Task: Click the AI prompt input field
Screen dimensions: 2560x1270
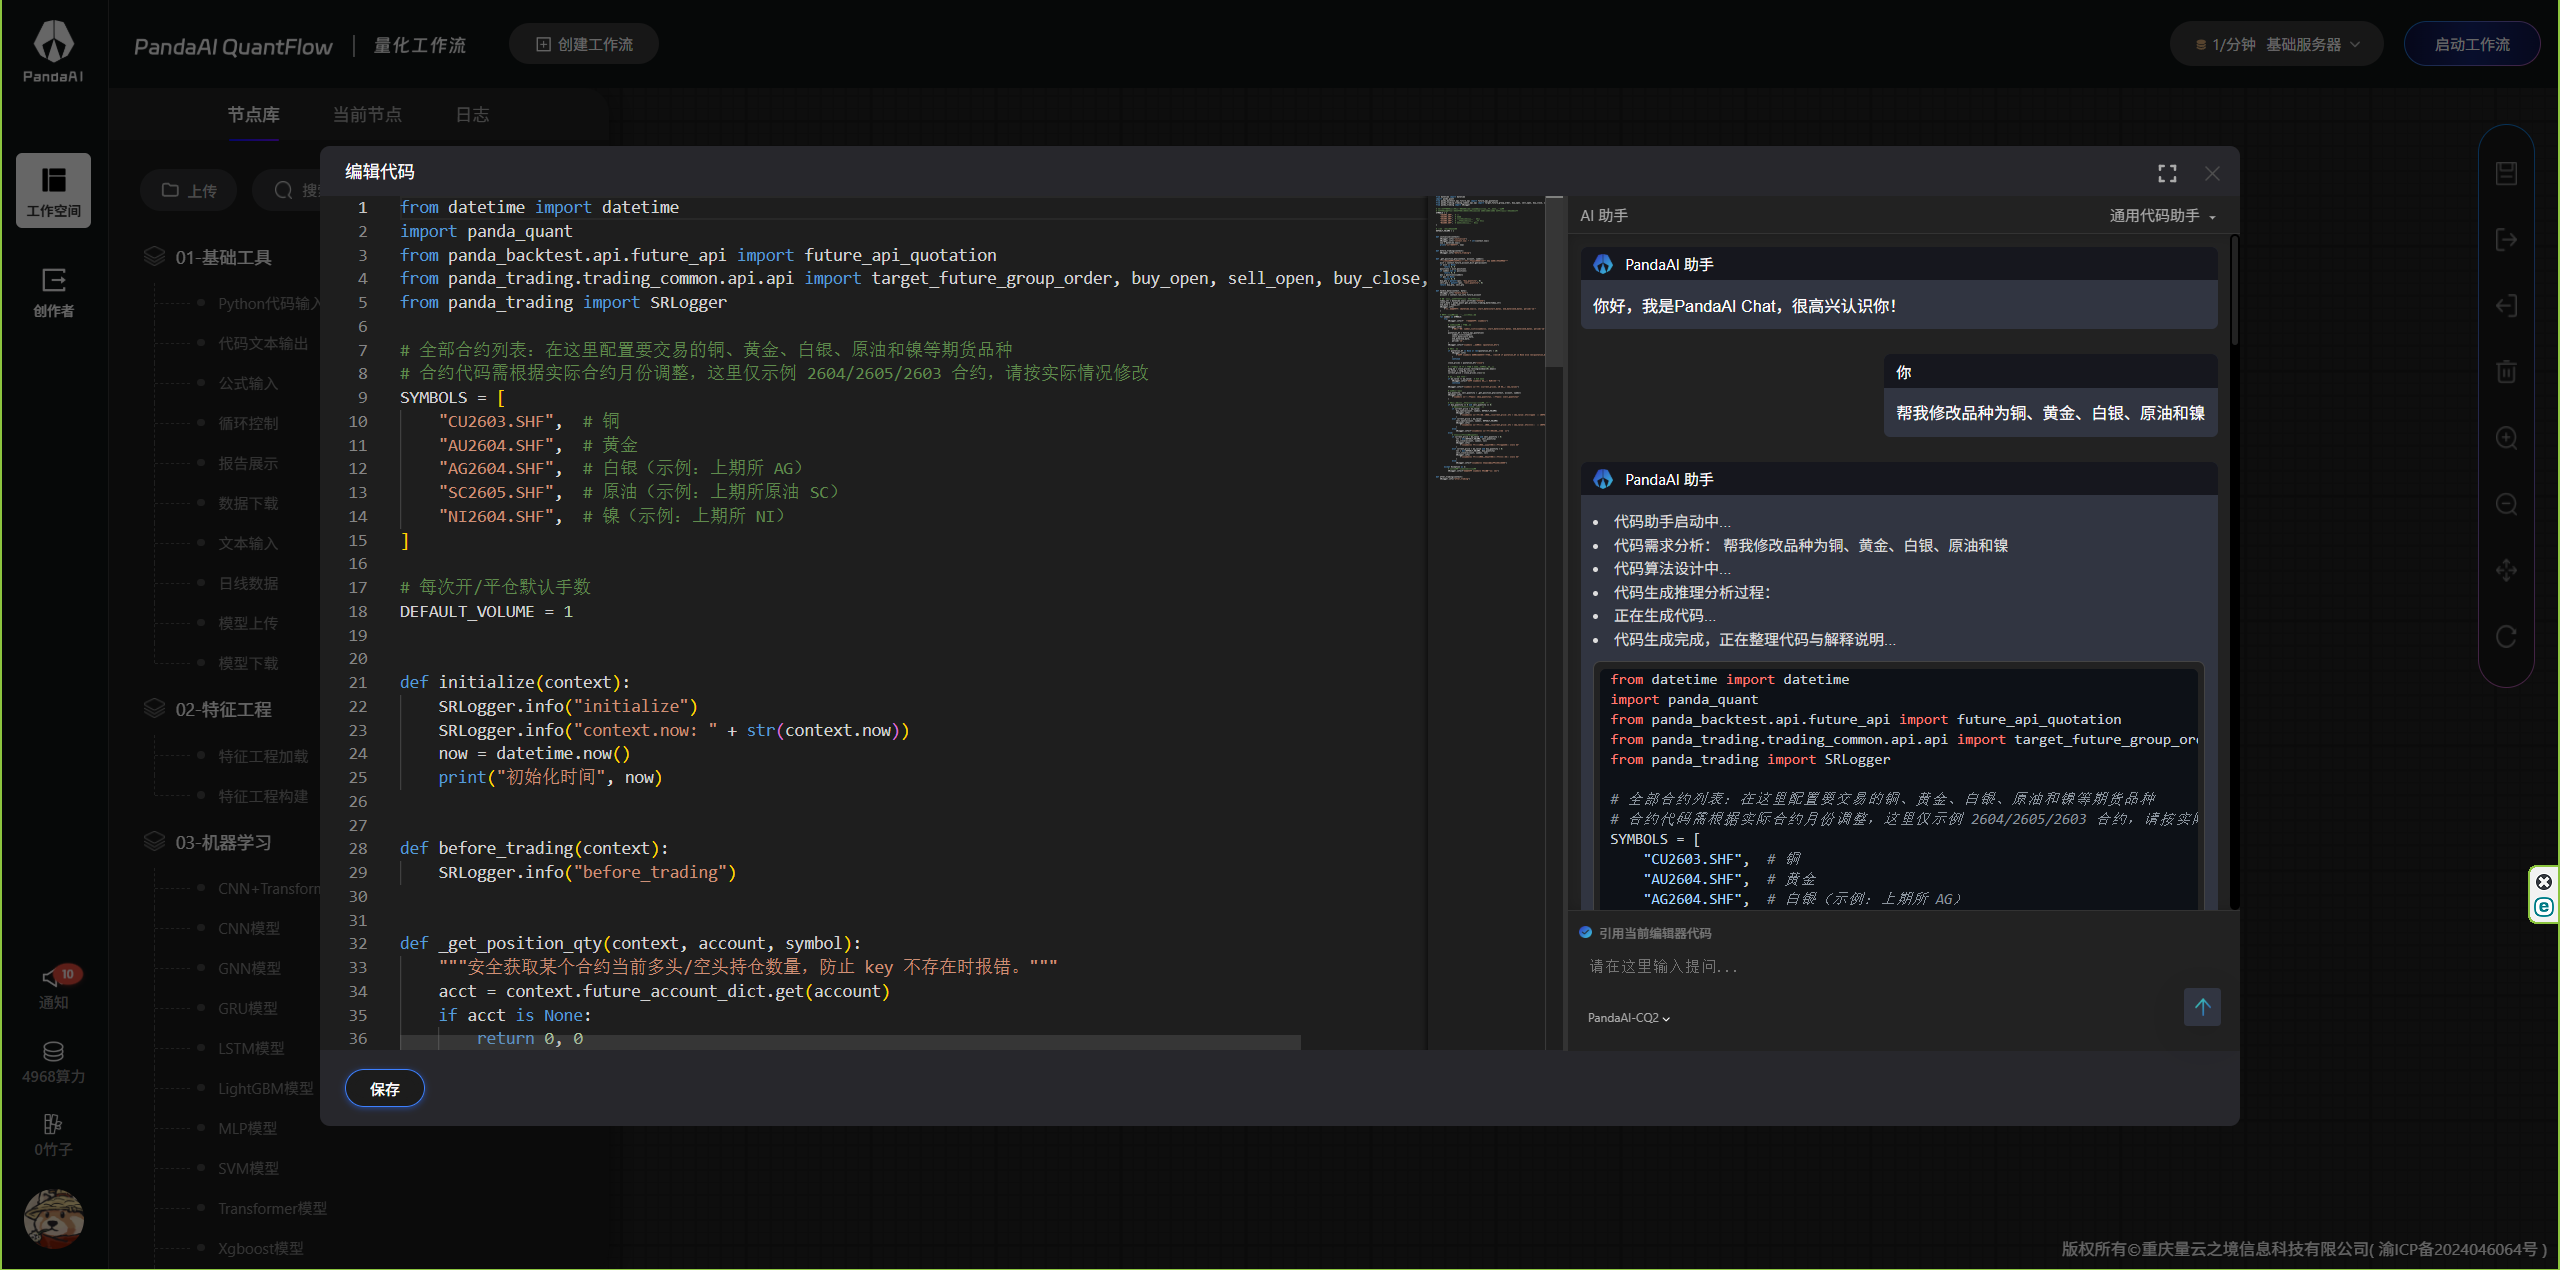Action: point(1880,966)
